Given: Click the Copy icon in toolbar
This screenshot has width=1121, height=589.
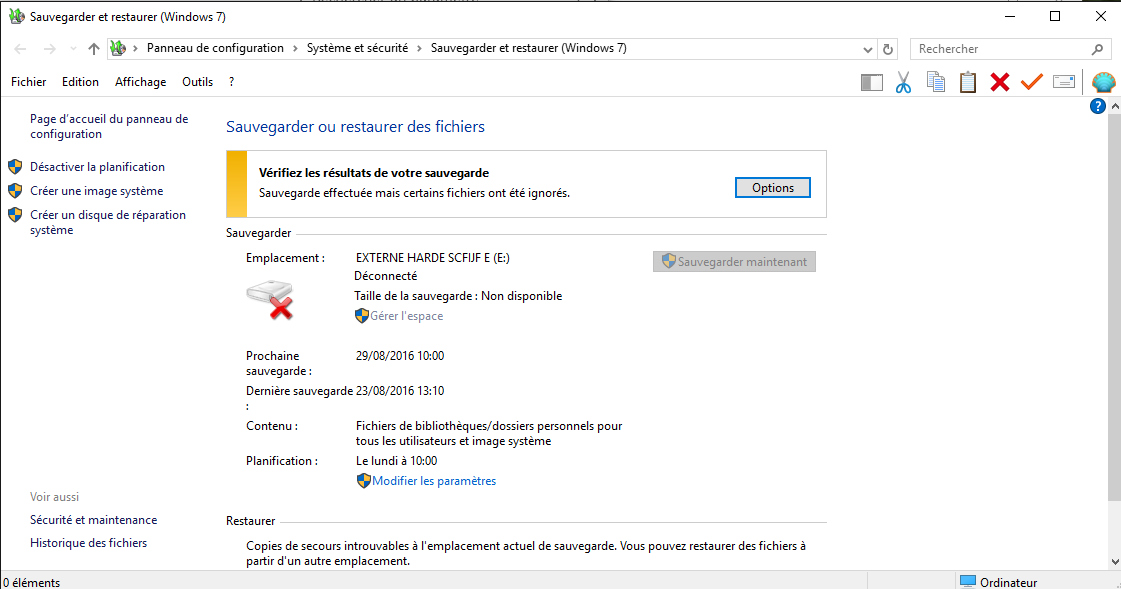Looking at the screenshot, I should tap(936, 82).
